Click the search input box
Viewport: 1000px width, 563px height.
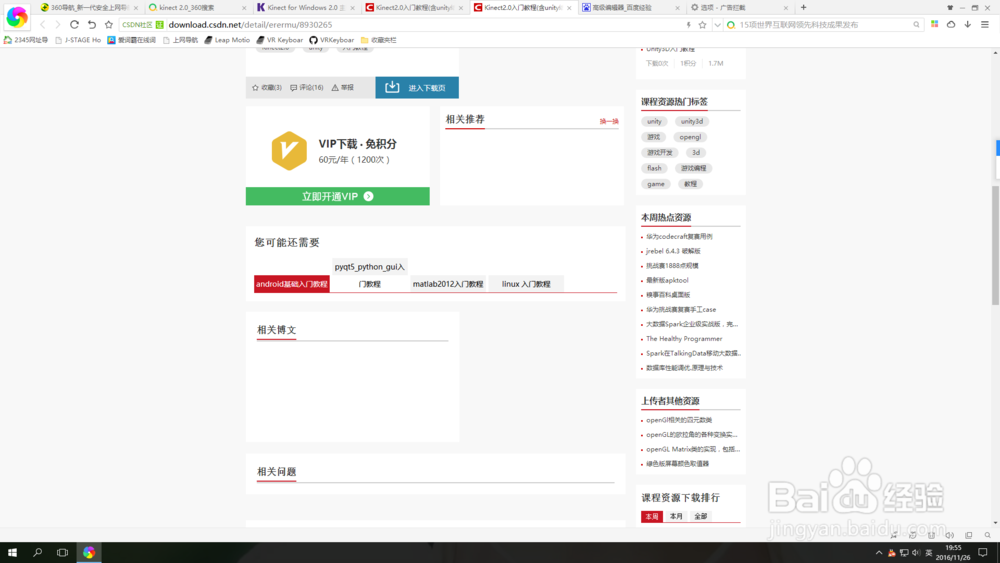click(x=824, y=25)
